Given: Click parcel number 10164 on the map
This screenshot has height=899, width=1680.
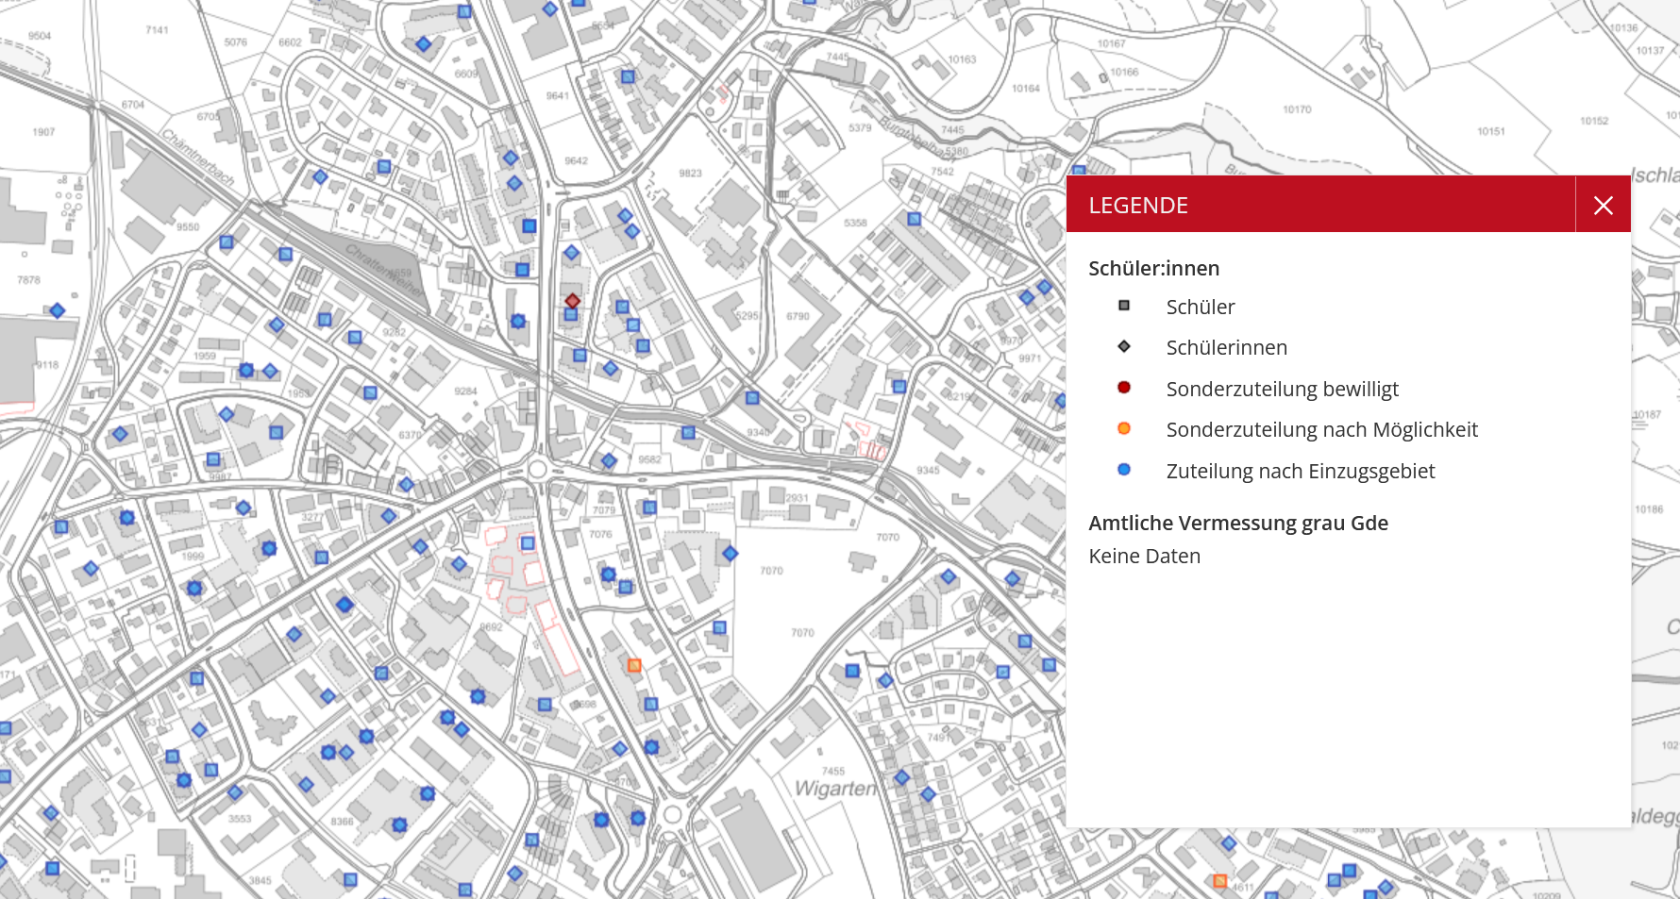Looking at the screenshot, I should tap(1025, 88).
